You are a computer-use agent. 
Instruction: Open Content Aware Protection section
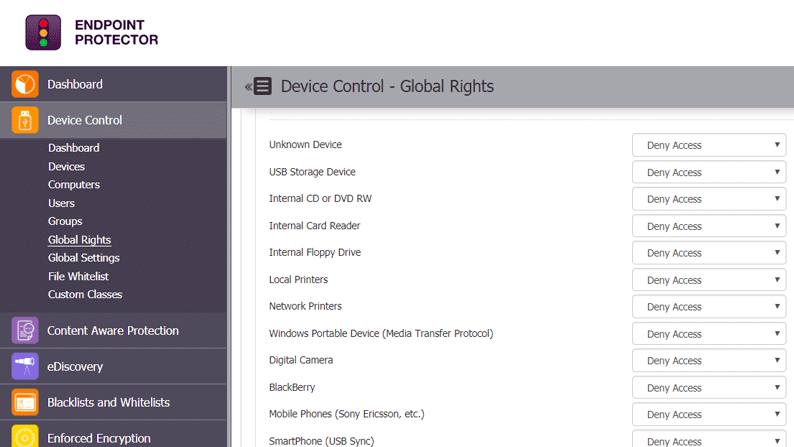(x=113, y=330)
